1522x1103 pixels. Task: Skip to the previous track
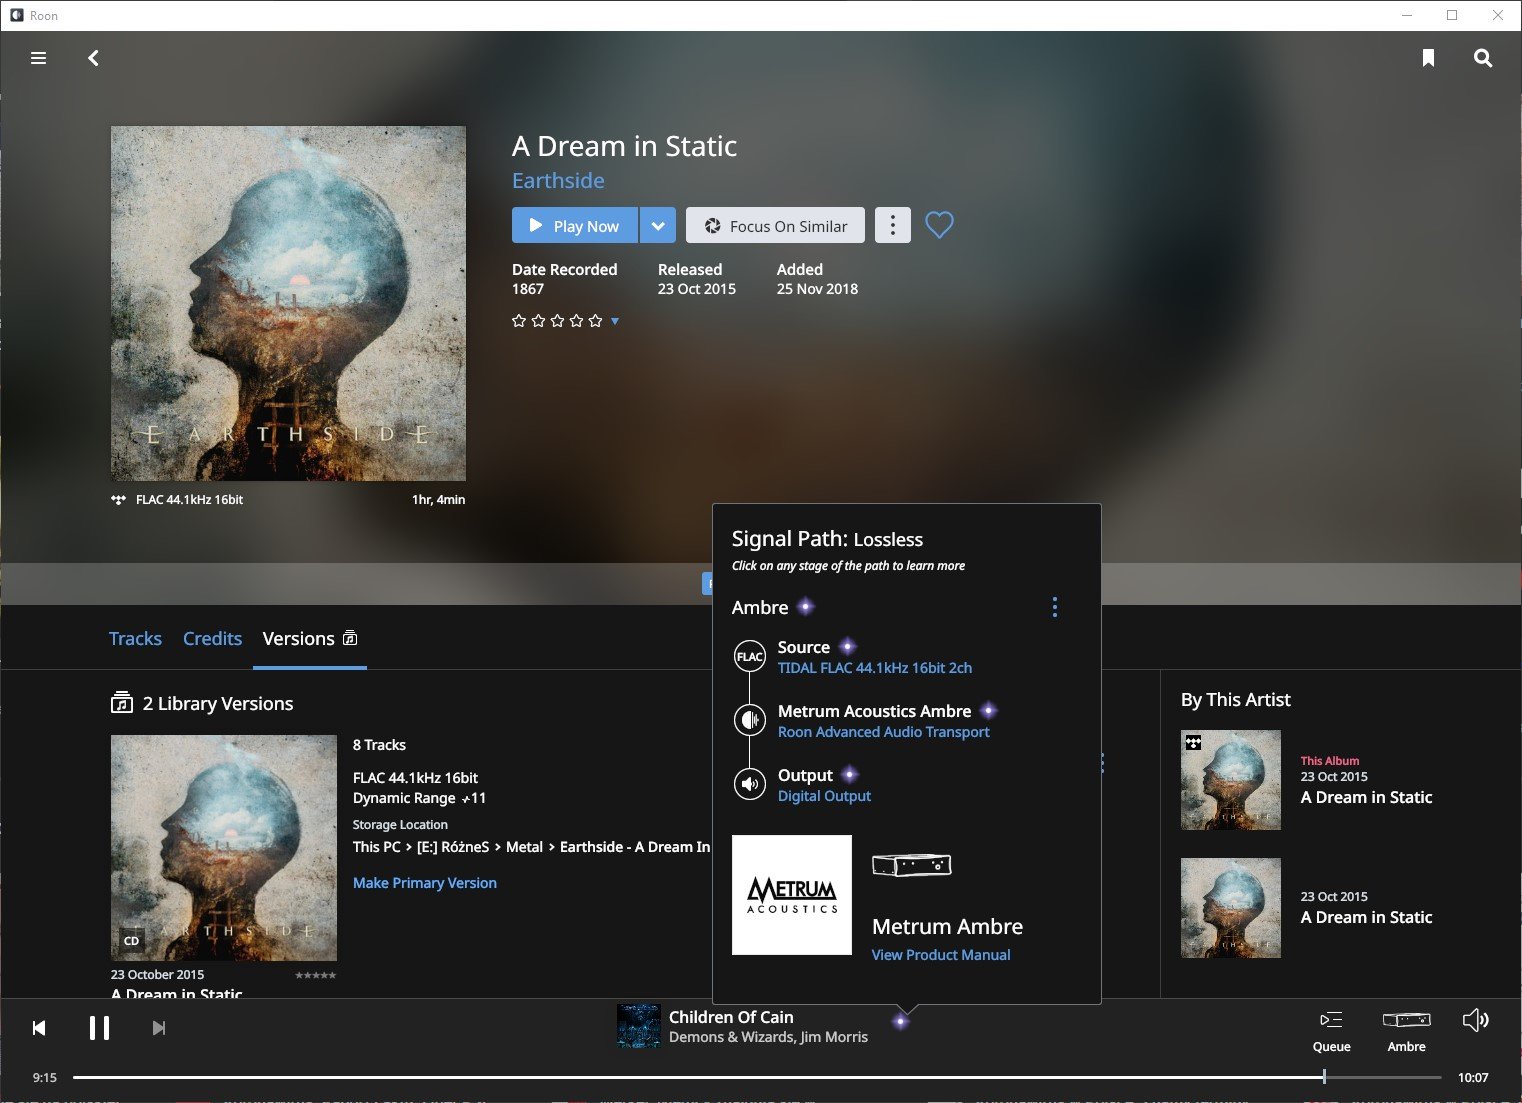(39, 1028)
